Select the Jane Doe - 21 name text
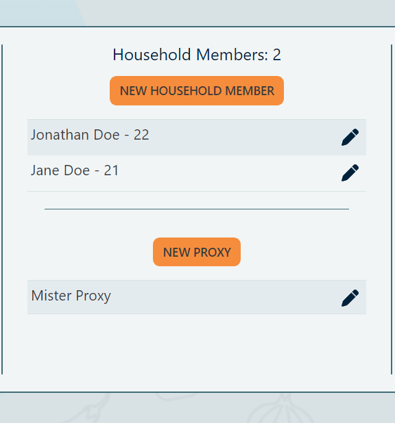 [x=75, y=171]
